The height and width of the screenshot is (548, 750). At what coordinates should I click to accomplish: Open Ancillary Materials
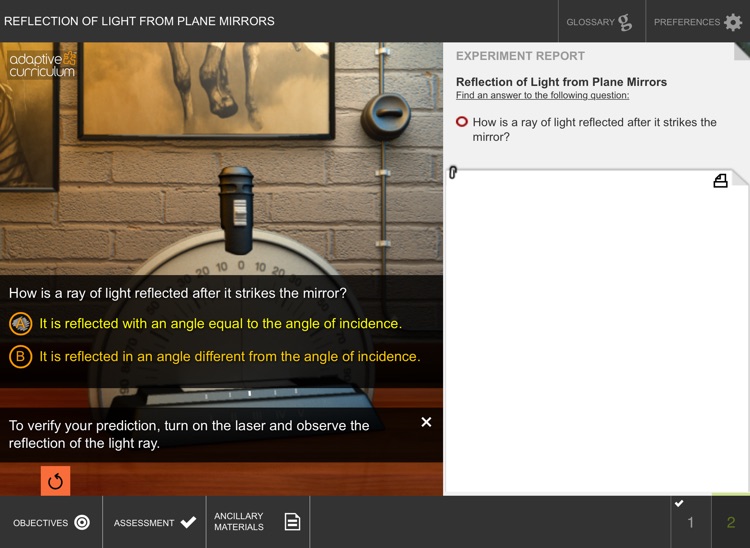pos(258,522)
